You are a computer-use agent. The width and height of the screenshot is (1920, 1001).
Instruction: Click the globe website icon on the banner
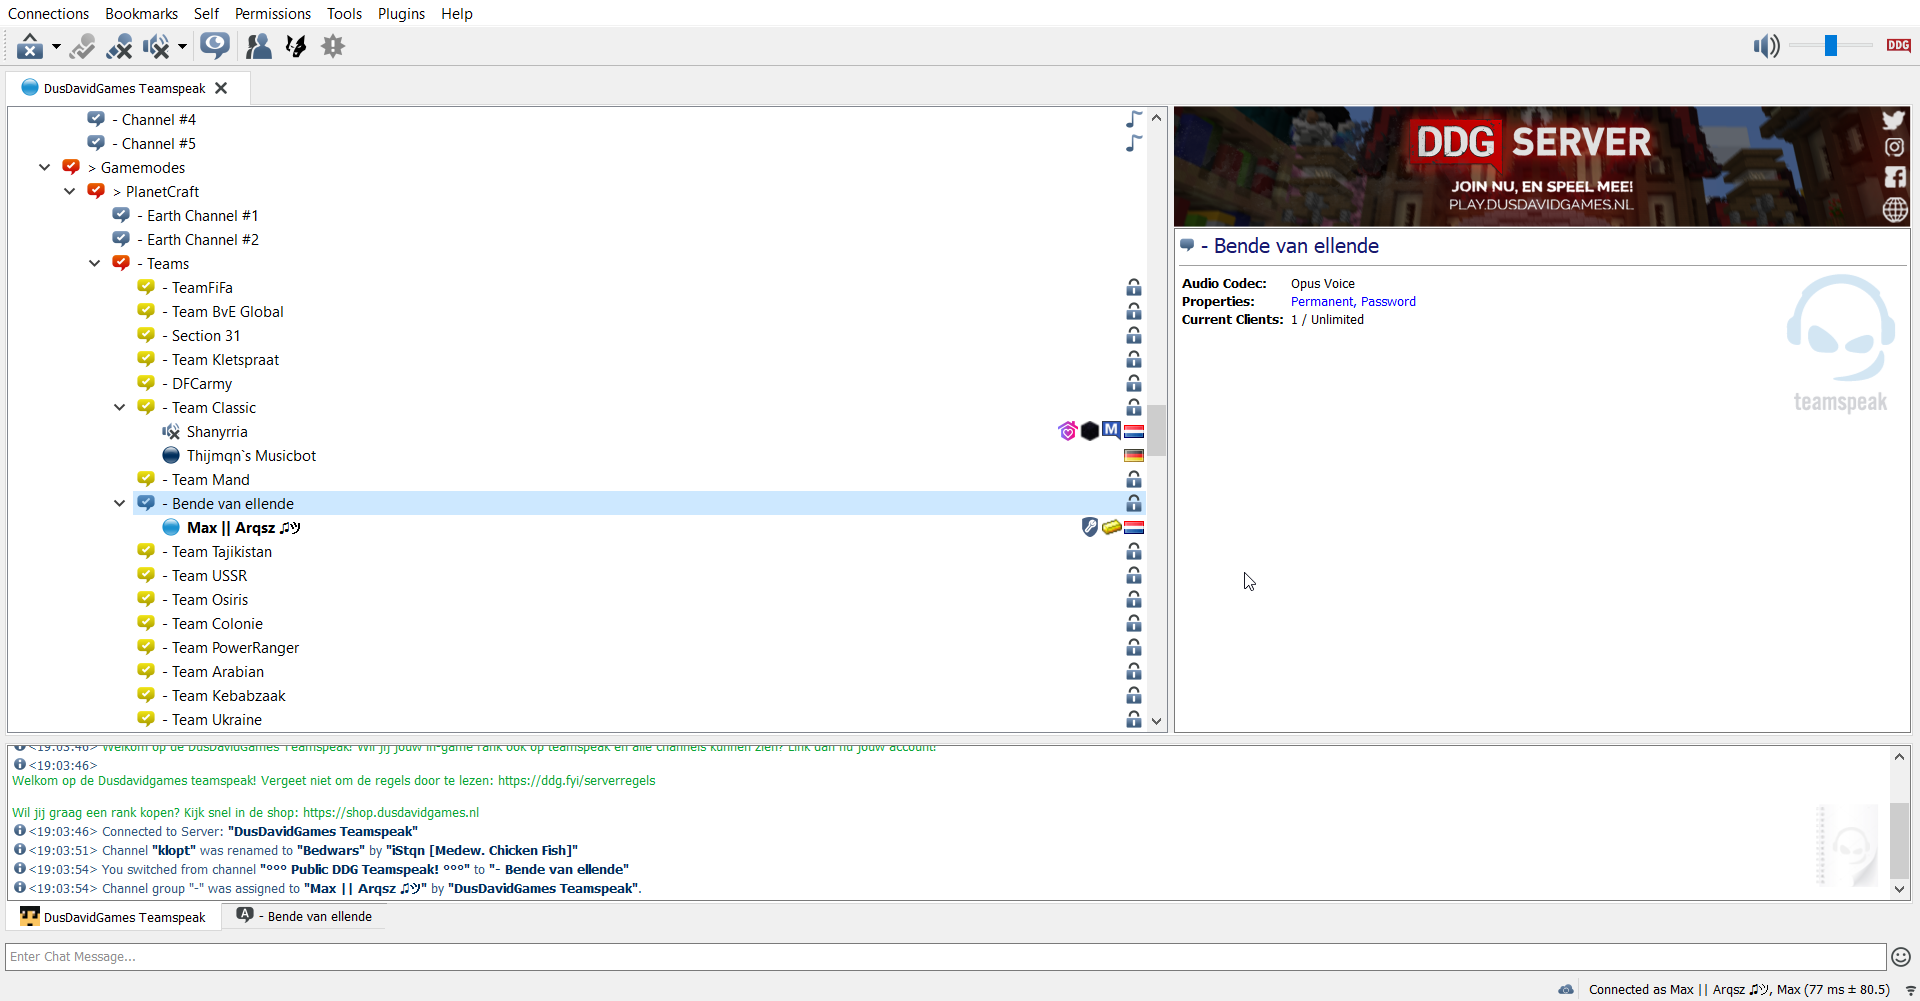click(x=1894, y=209)
